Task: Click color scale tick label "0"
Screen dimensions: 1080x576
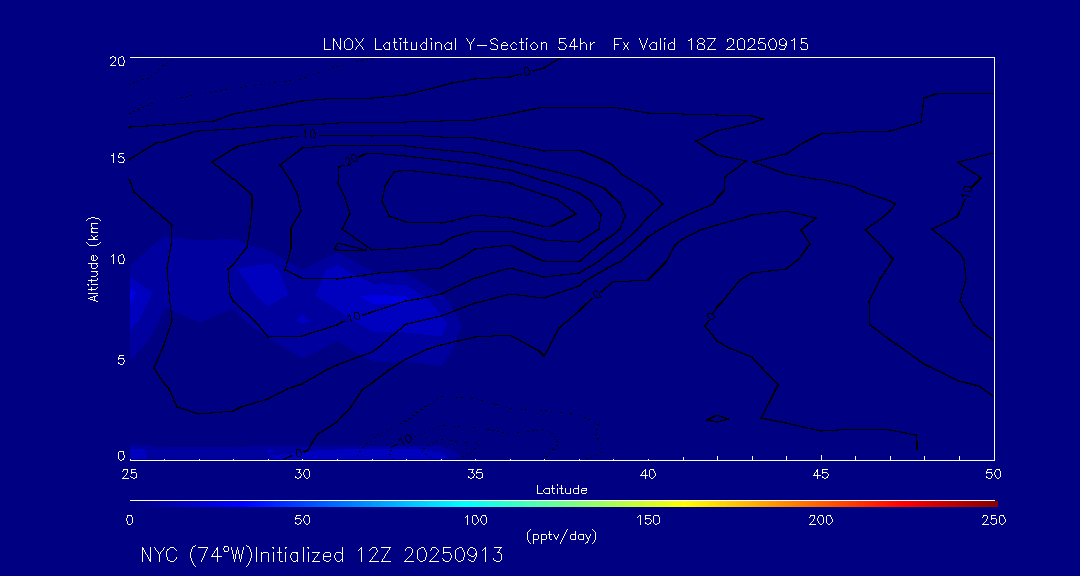Action: click(x=129, y=520)
